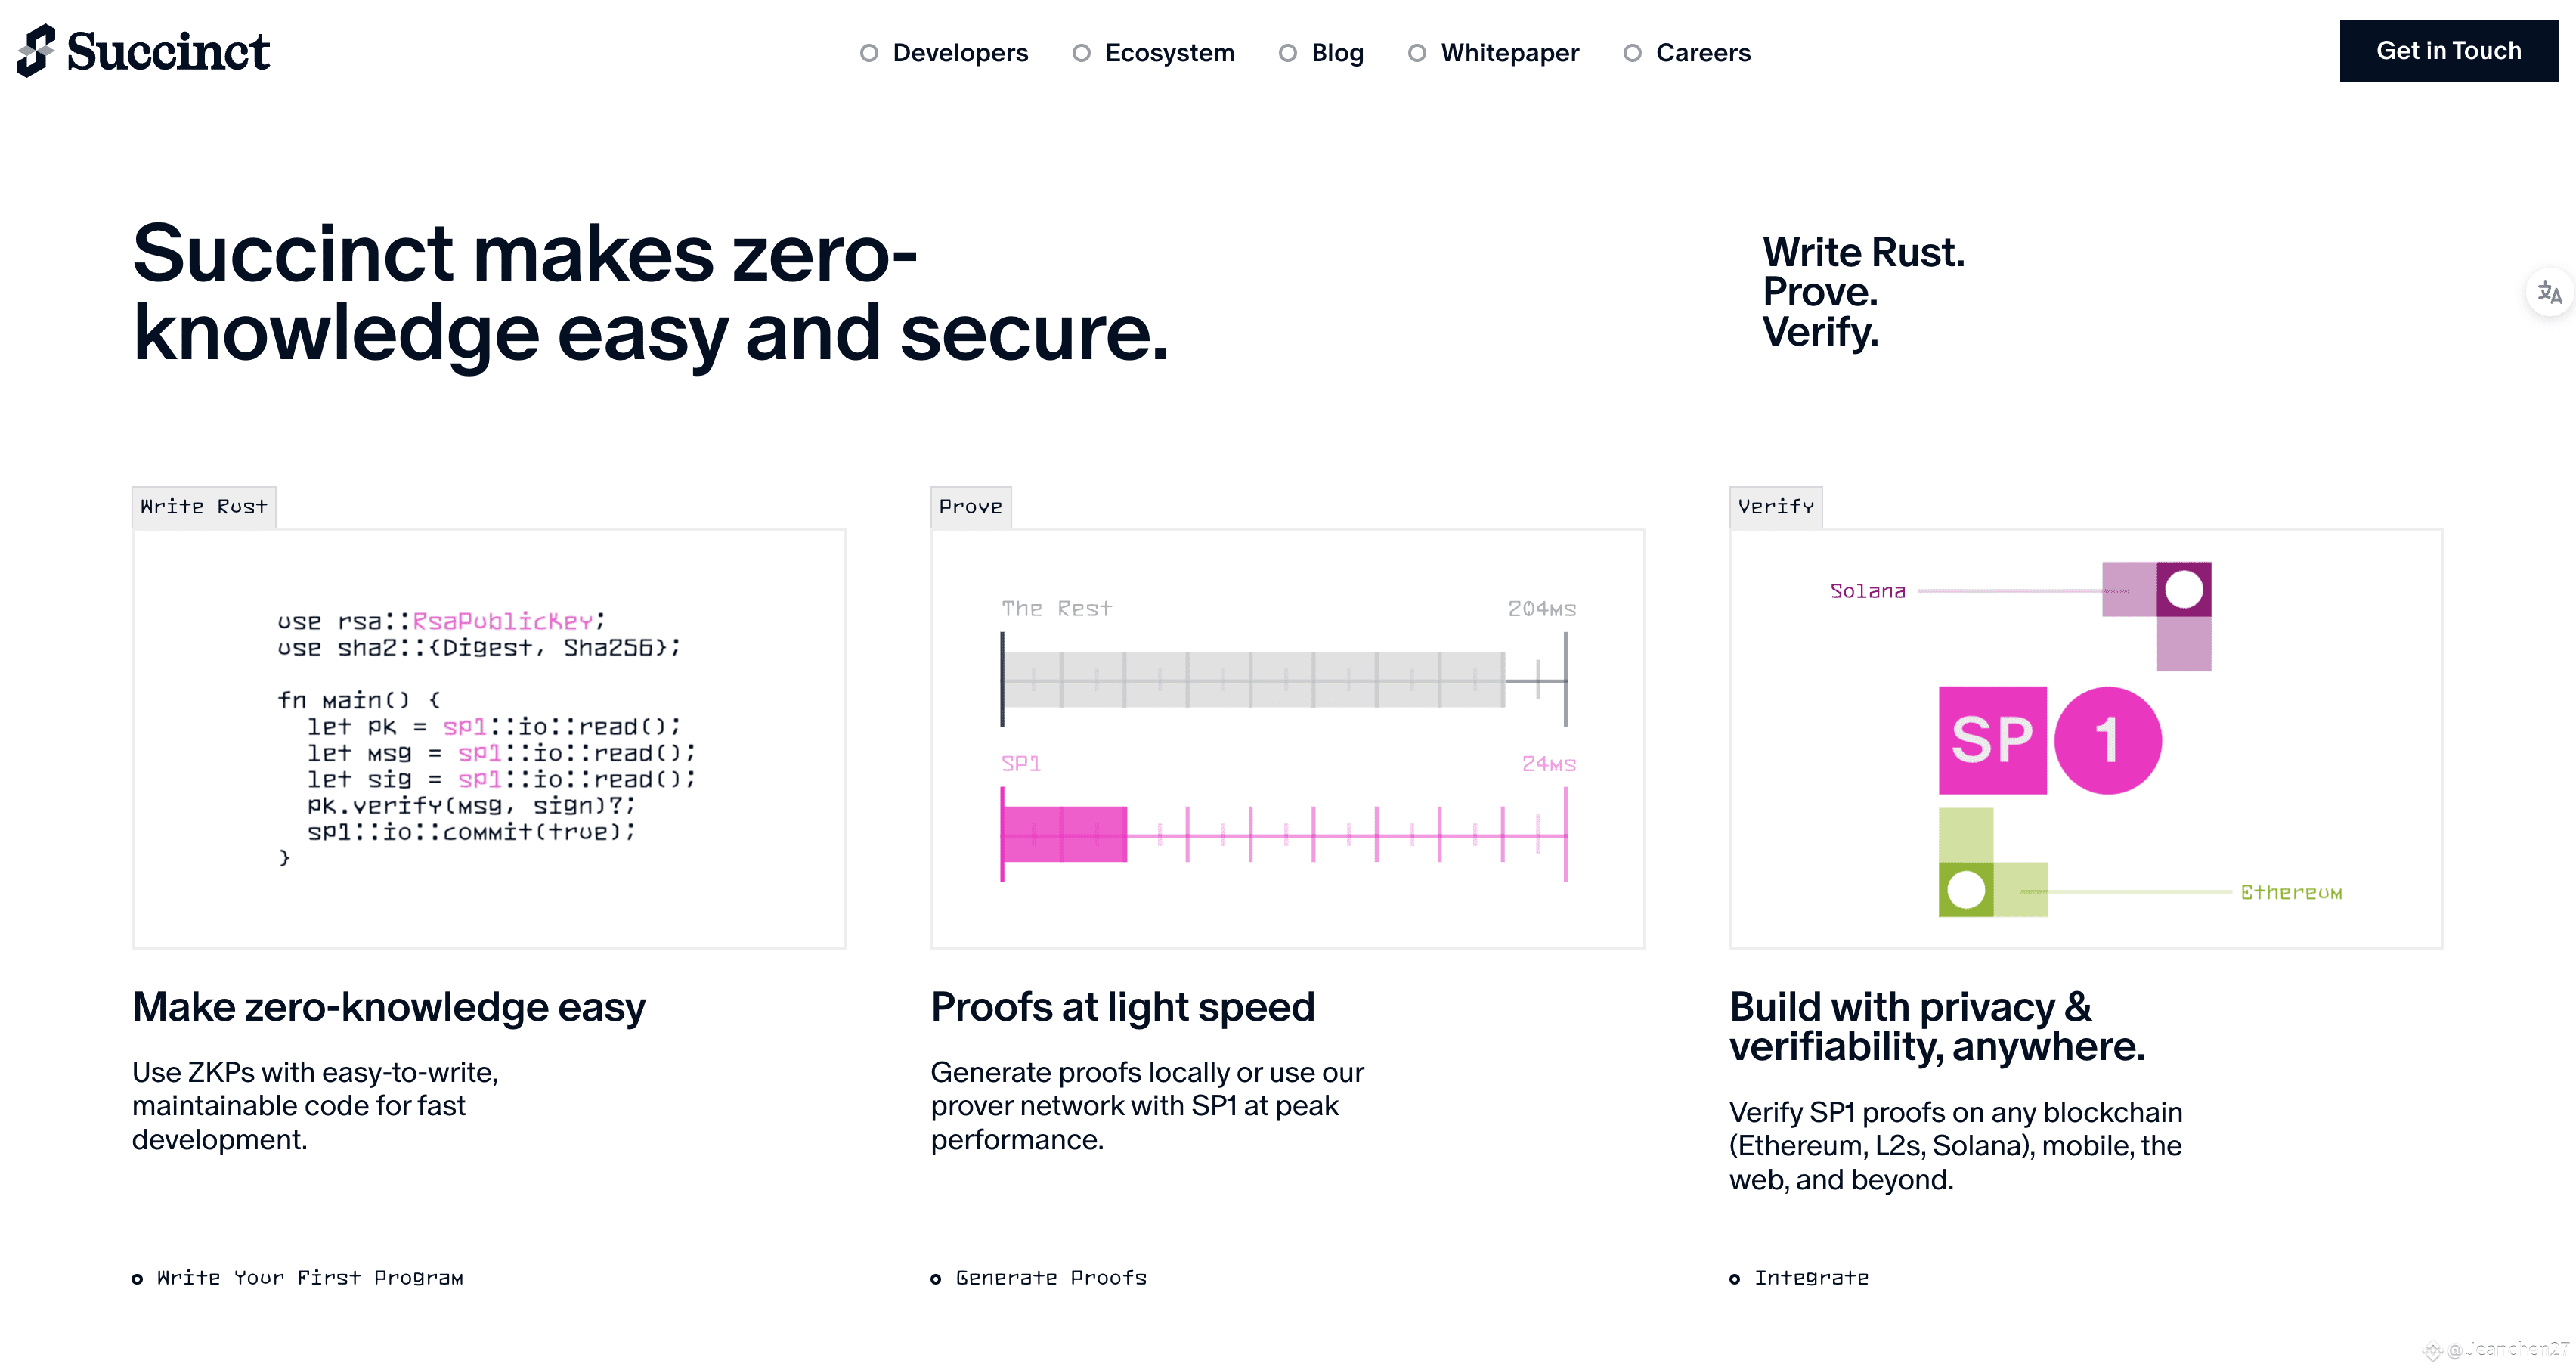Click the 204ms value label

[1542, 609]
